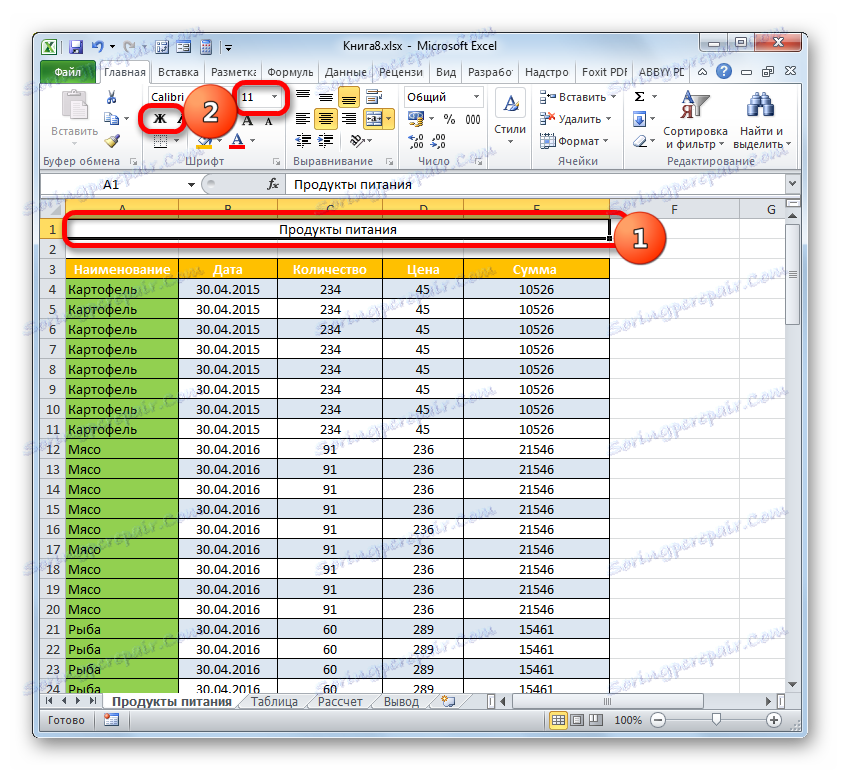Toggle Merge and Center button
The image size is (841, 771).
(373, 119)
